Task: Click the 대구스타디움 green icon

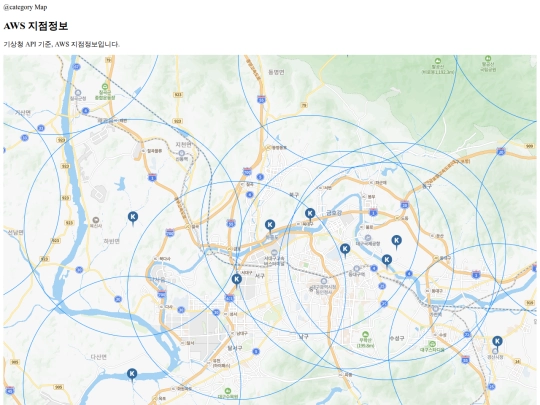Action: click(432, 344)
